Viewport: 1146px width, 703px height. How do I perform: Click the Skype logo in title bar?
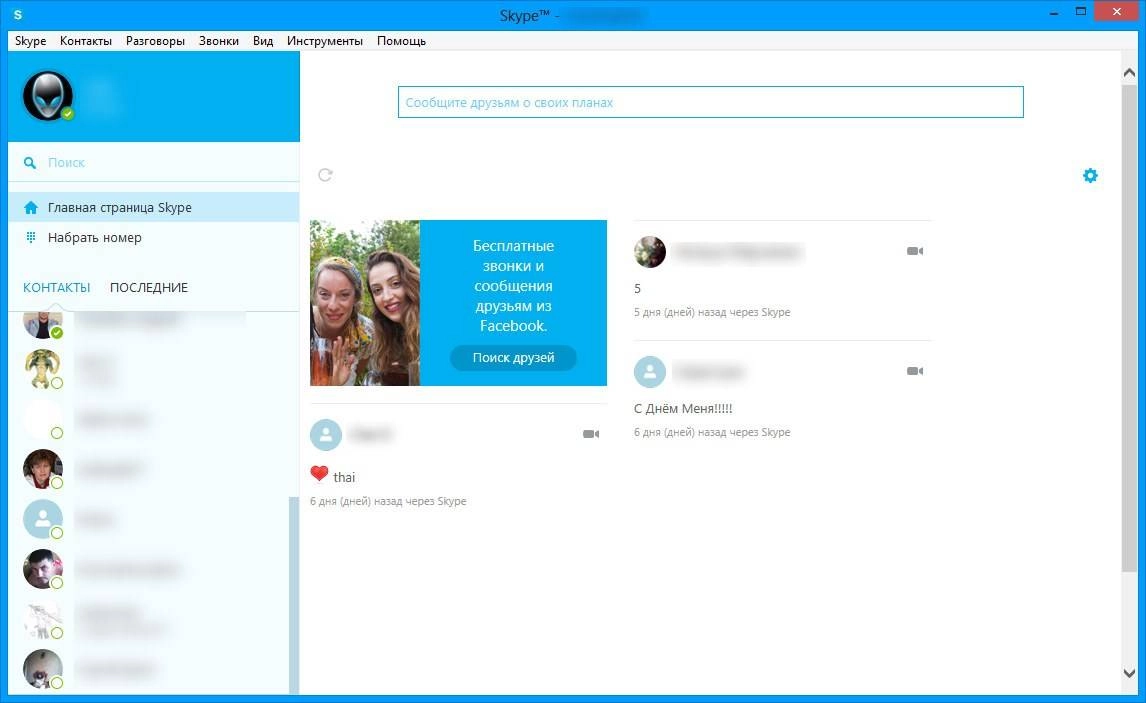(x=18, y=14)
